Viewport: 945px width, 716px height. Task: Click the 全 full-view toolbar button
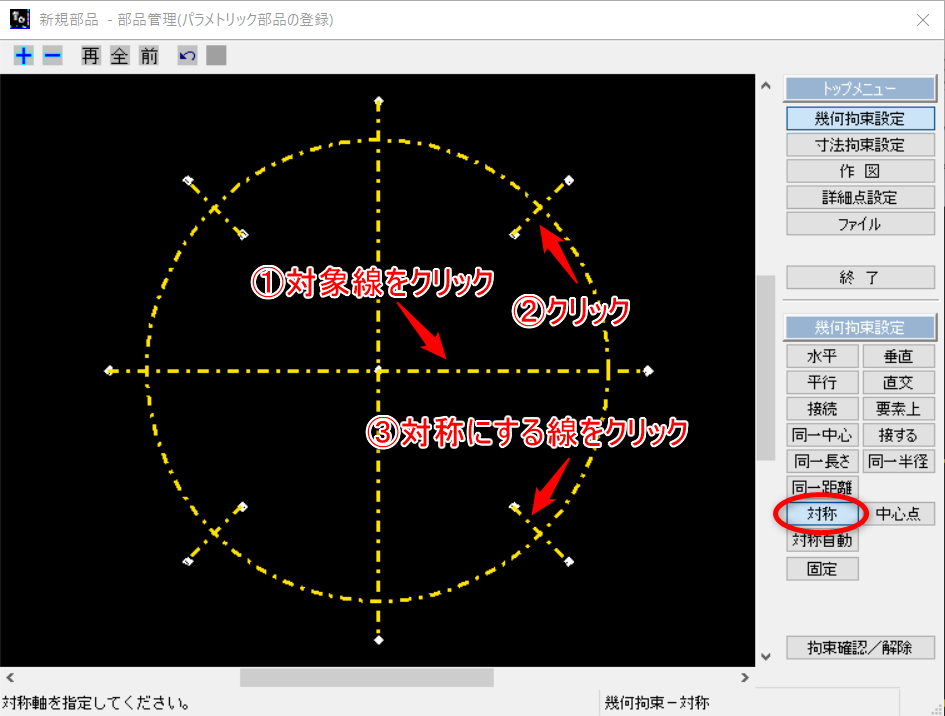point(119,56)
